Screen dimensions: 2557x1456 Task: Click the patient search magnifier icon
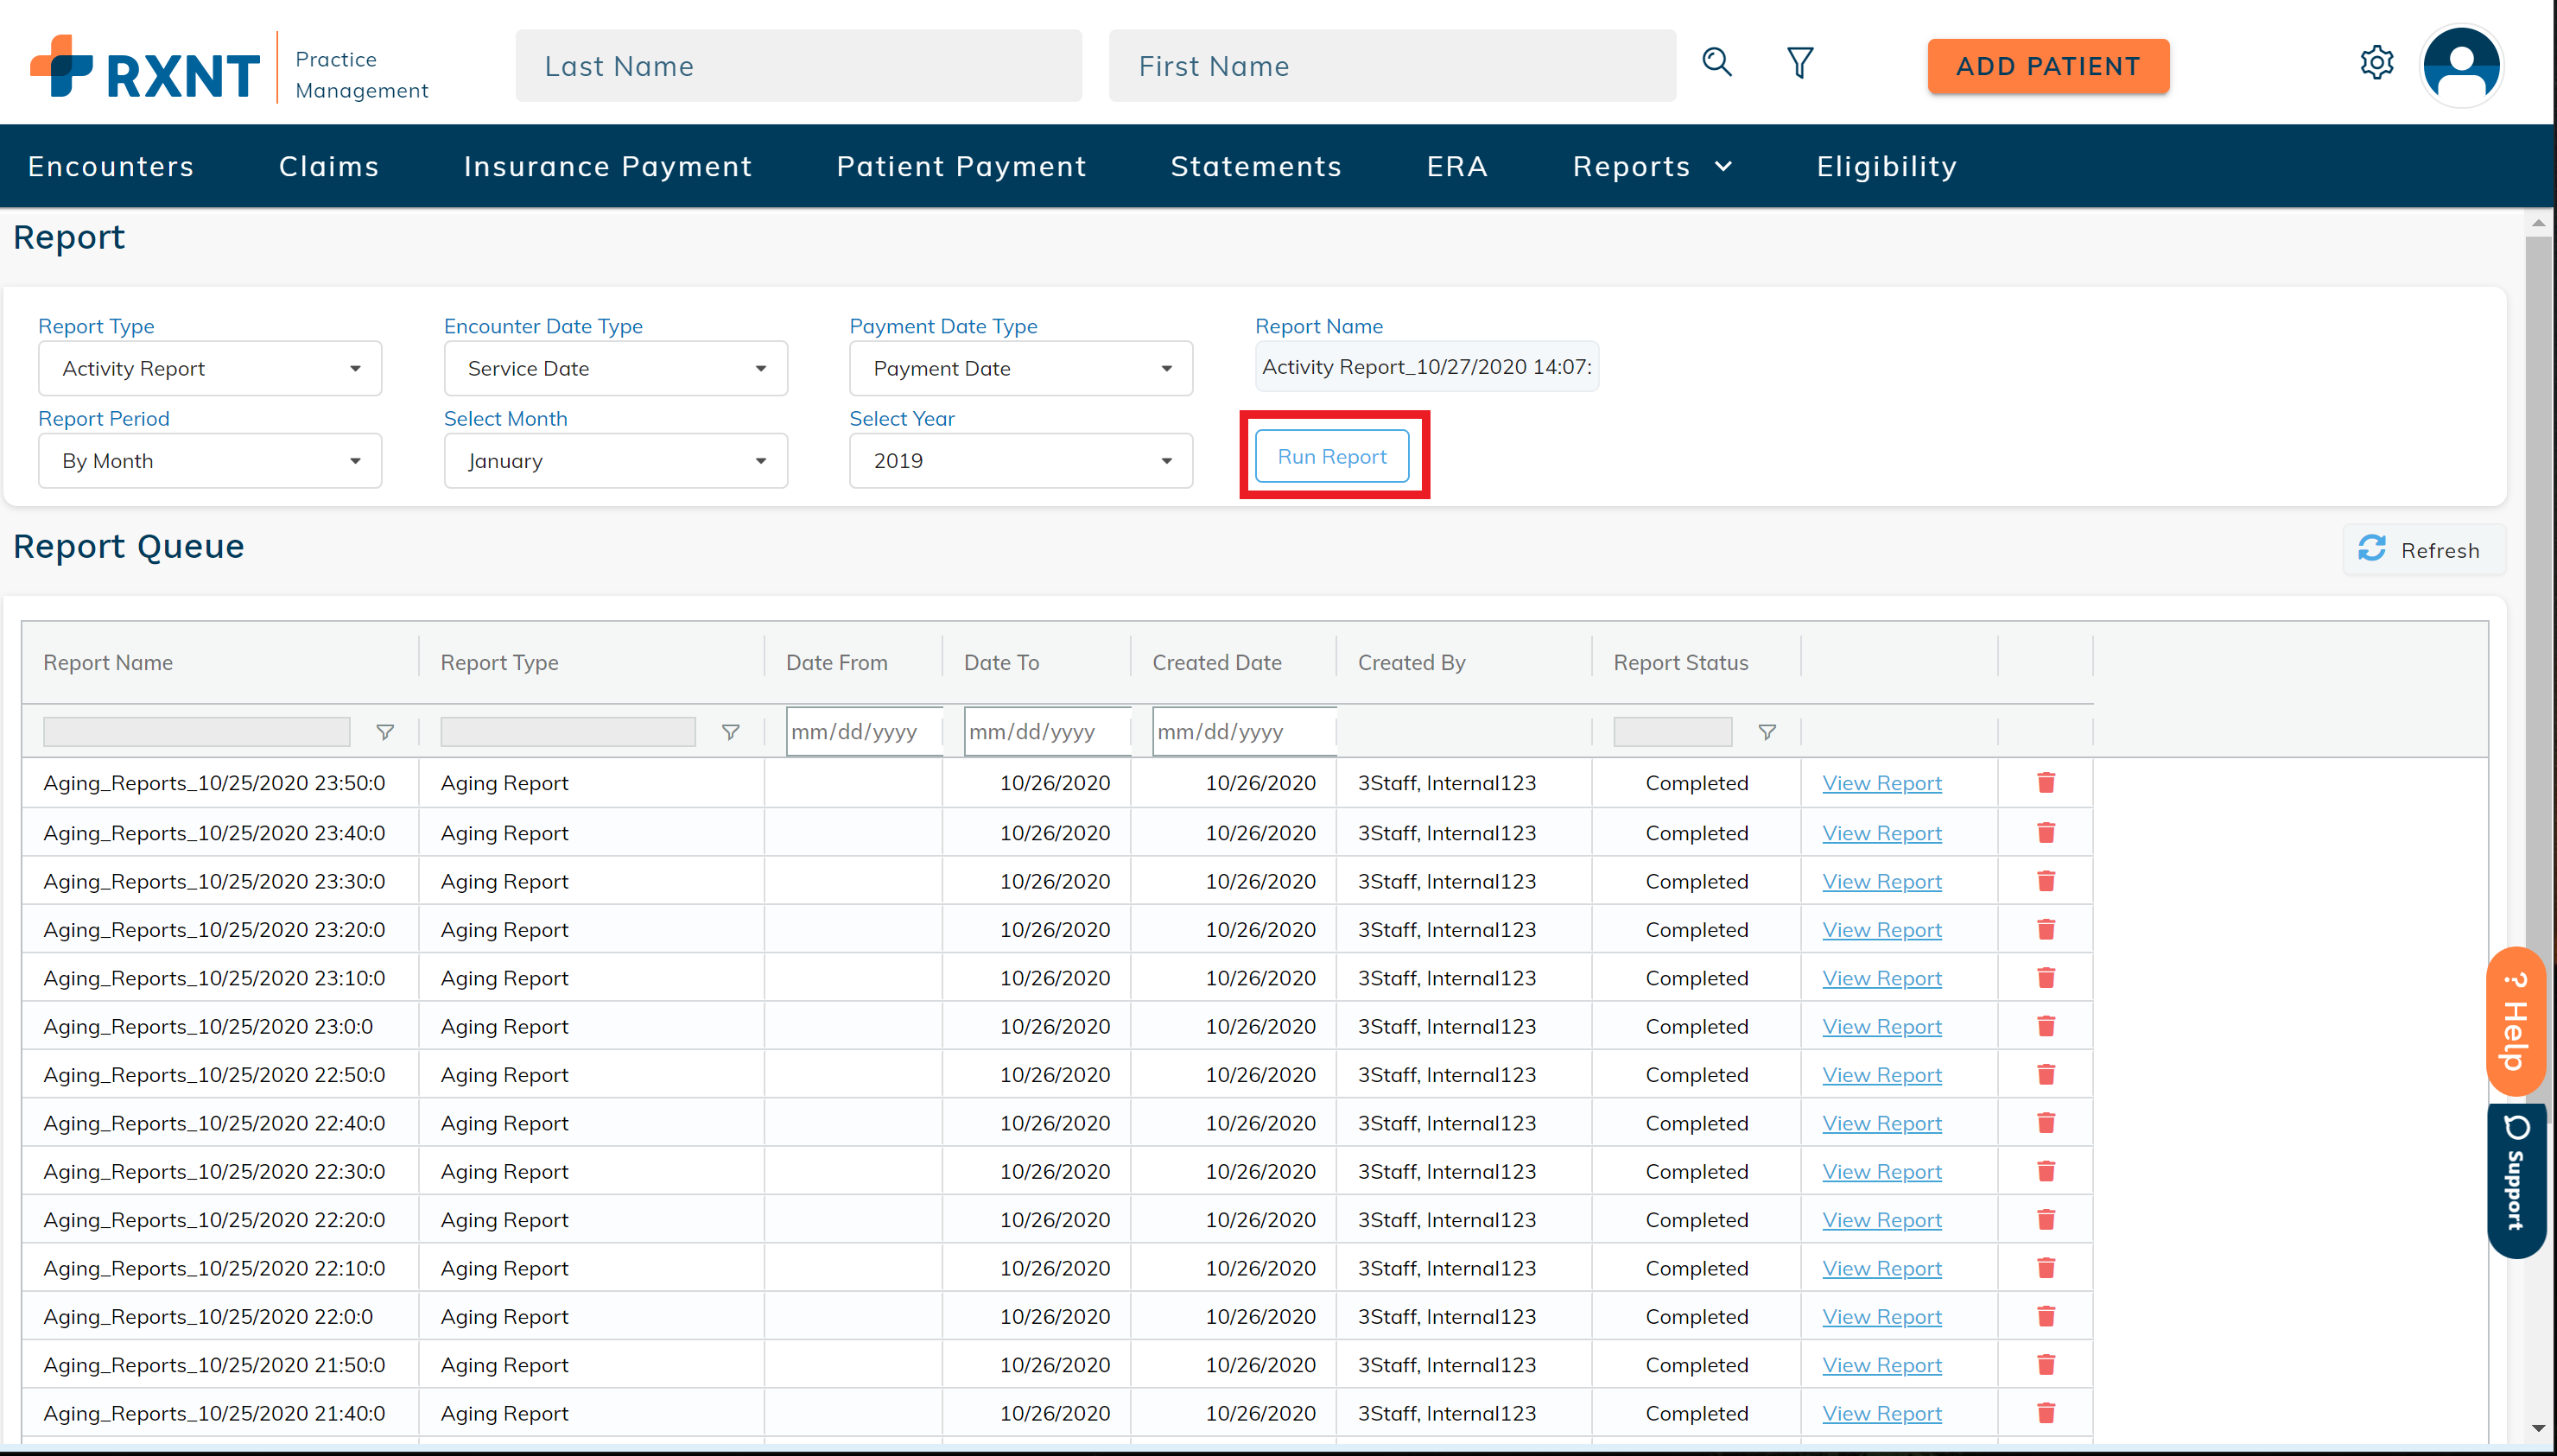1716,63
